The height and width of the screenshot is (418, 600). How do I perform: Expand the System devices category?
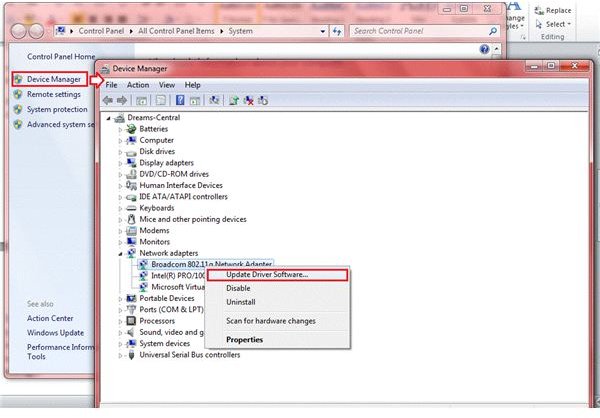point(120,344)
